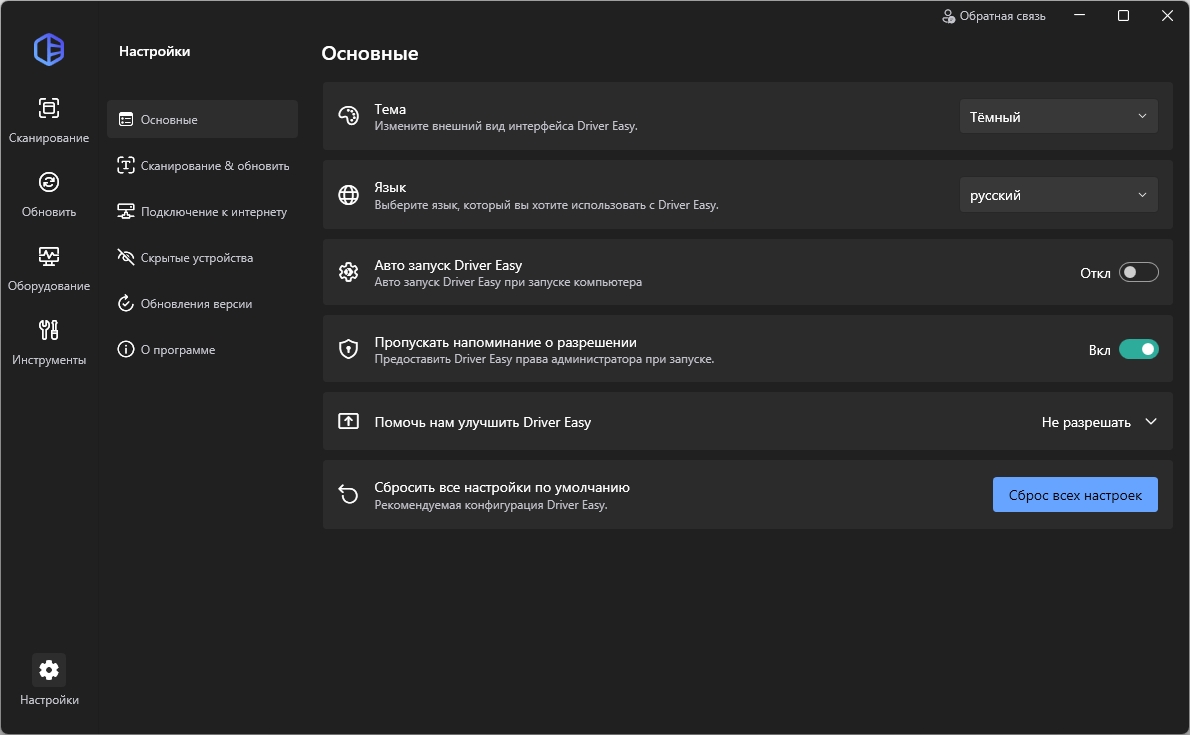Viewport: 1190px width, 735px height.
Task: Open the Оборудование hardware icon
Action: 48,256
